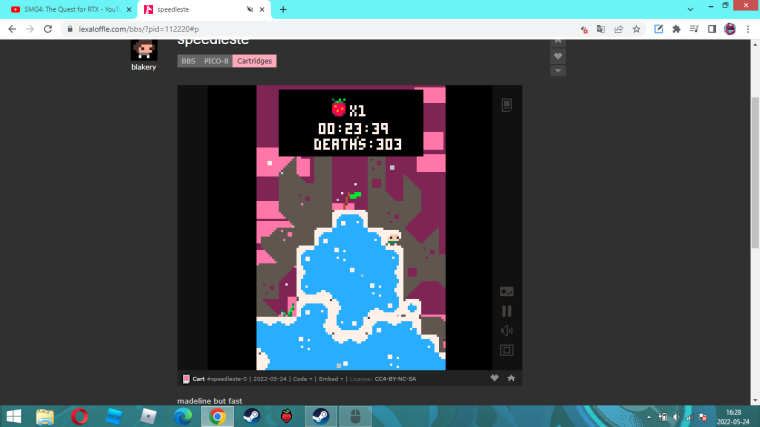Click the blakery username link
This screenshot has height=427, width=760.
point(143,67)
